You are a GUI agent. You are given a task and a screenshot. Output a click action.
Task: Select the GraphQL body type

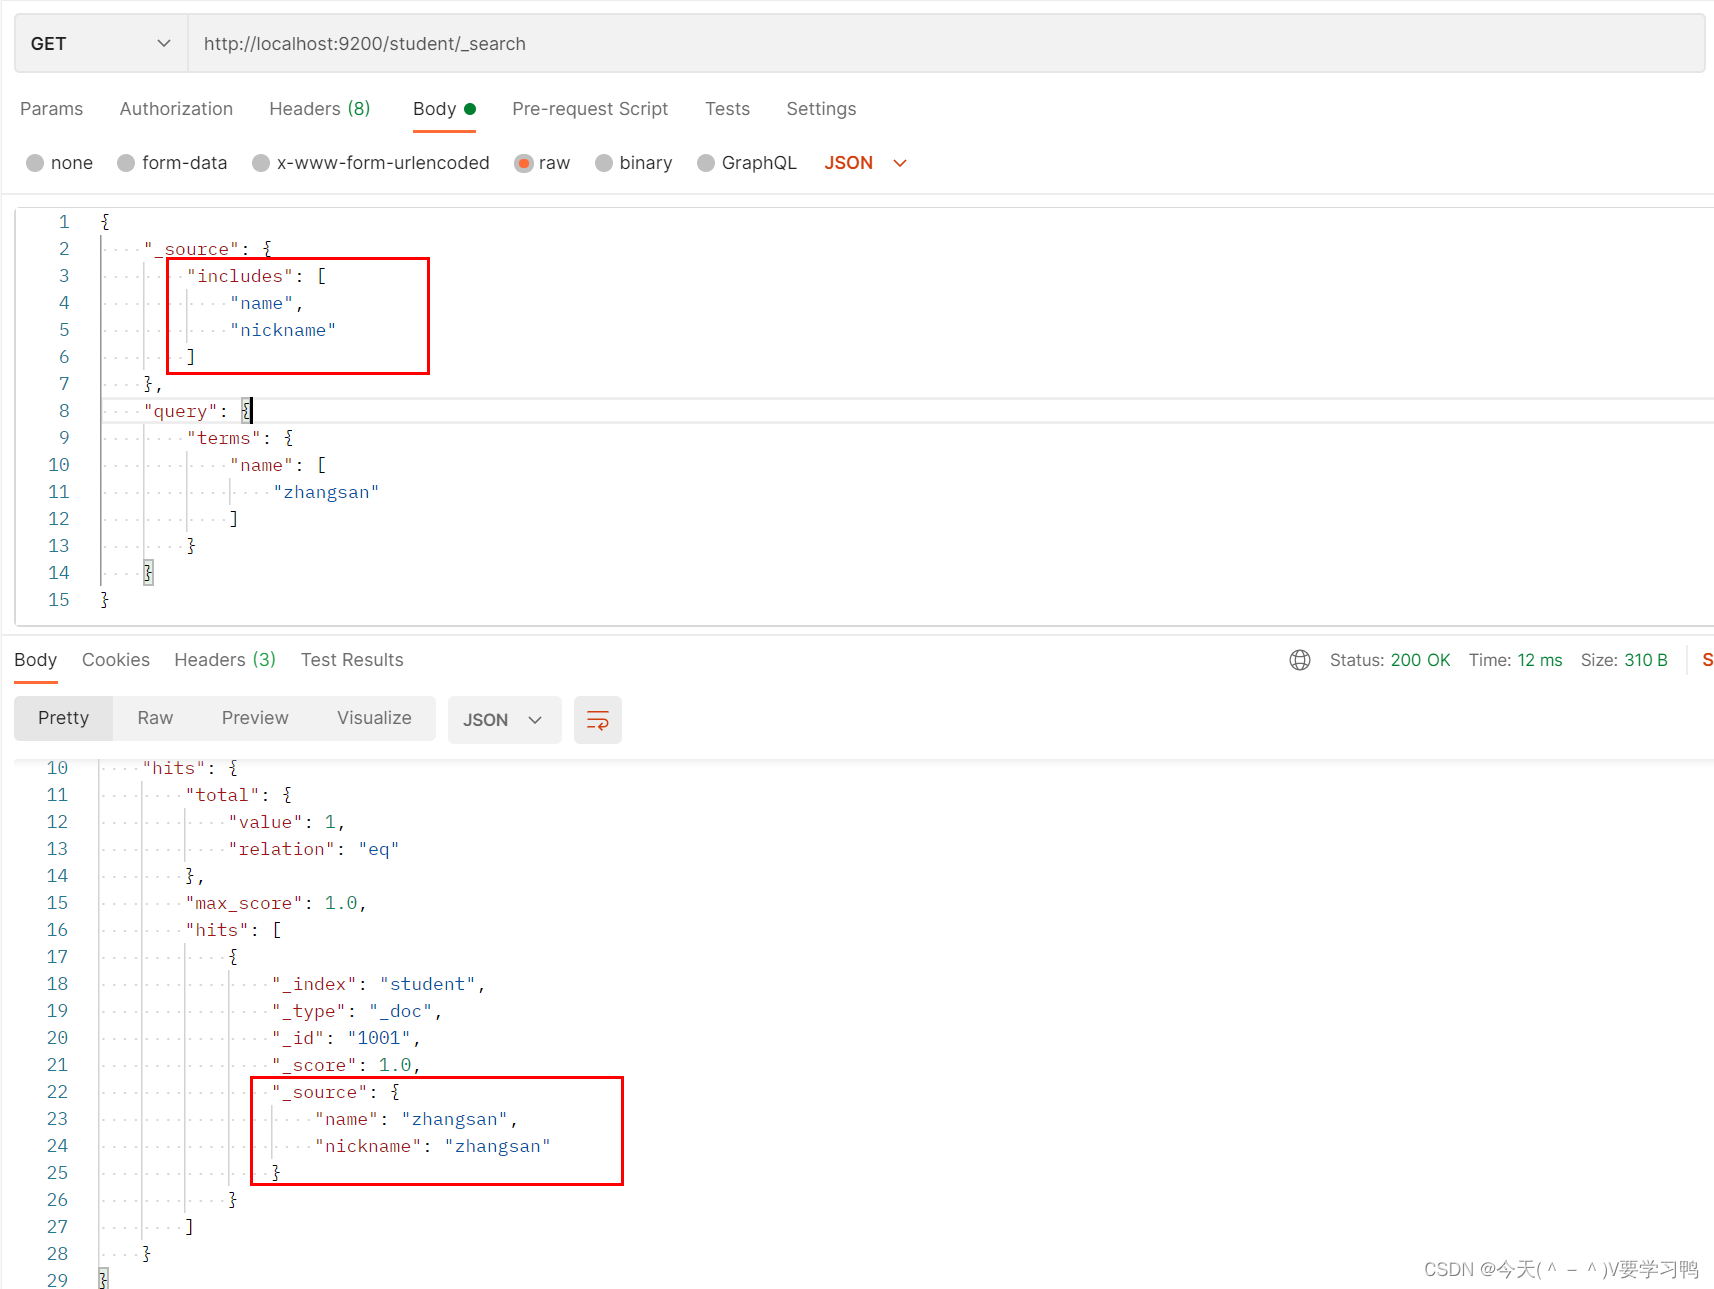coord(747,163)
